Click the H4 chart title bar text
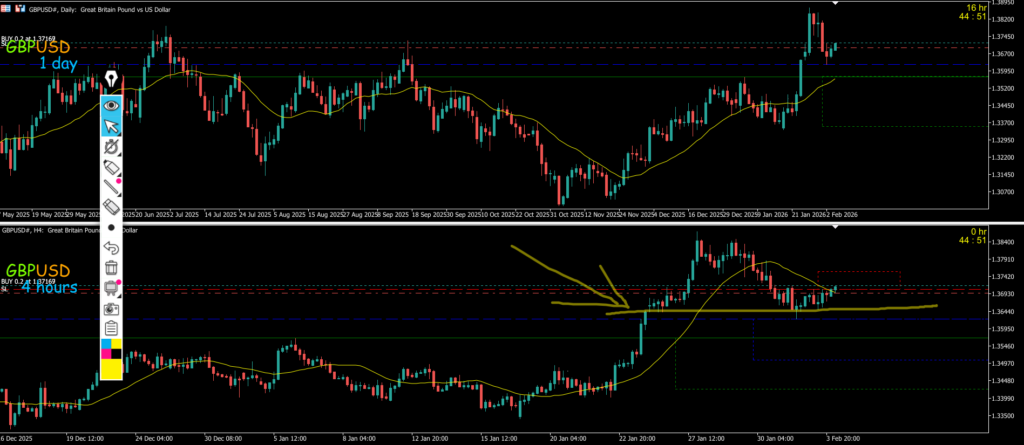 (x=70, y=230)
